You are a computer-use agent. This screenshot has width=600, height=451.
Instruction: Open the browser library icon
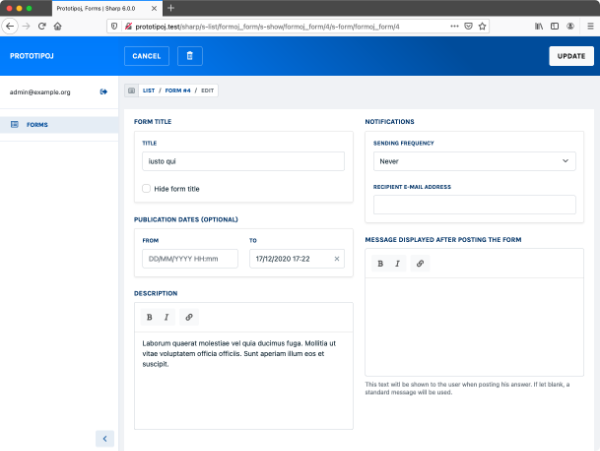coord(539,26)
